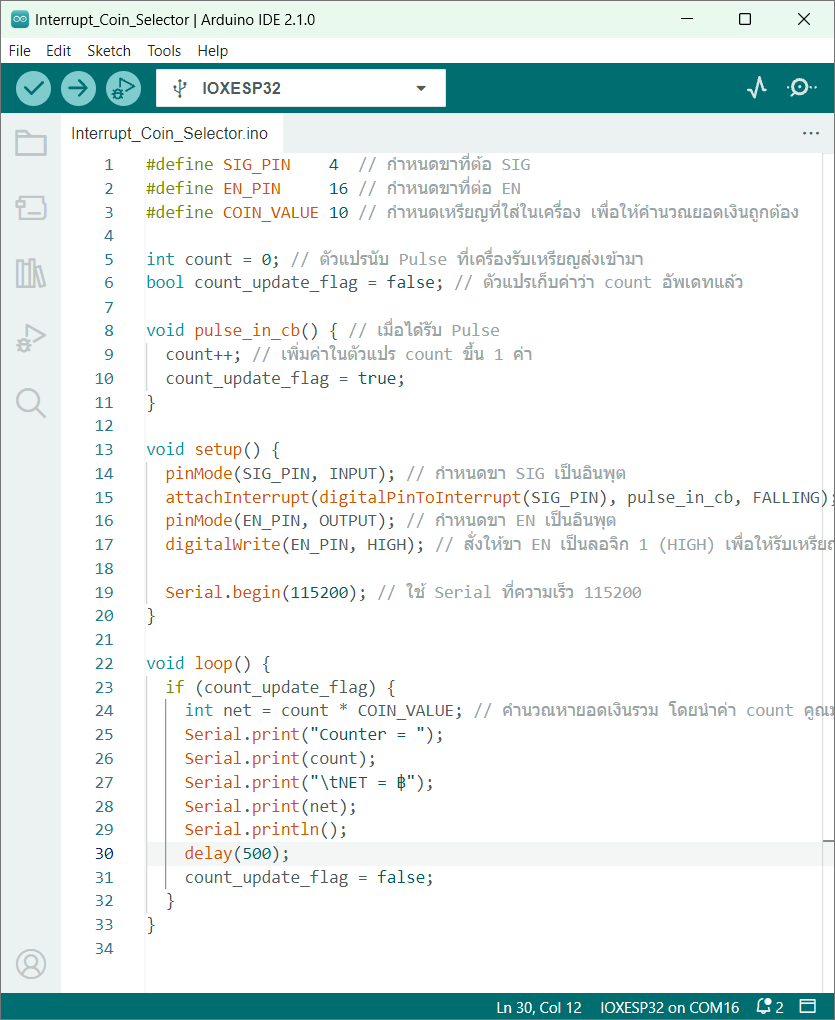The image size is (835, 1020).
Task: Click the count++; statement
Action: pyautogui.click(x=203, y=355)
